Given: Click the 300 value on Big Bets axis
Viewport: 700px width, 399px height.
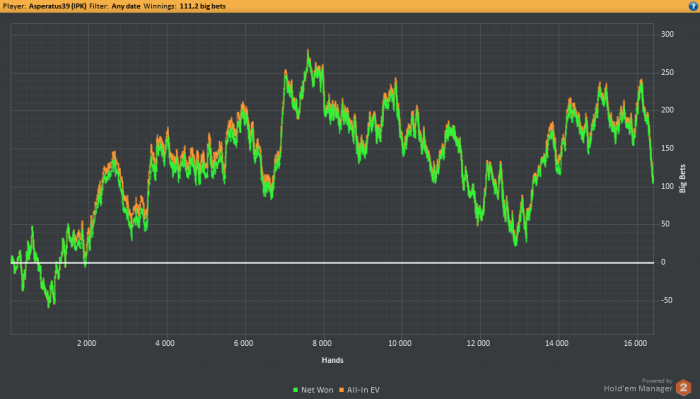Looking at the screenshot, I should point(667,34).
